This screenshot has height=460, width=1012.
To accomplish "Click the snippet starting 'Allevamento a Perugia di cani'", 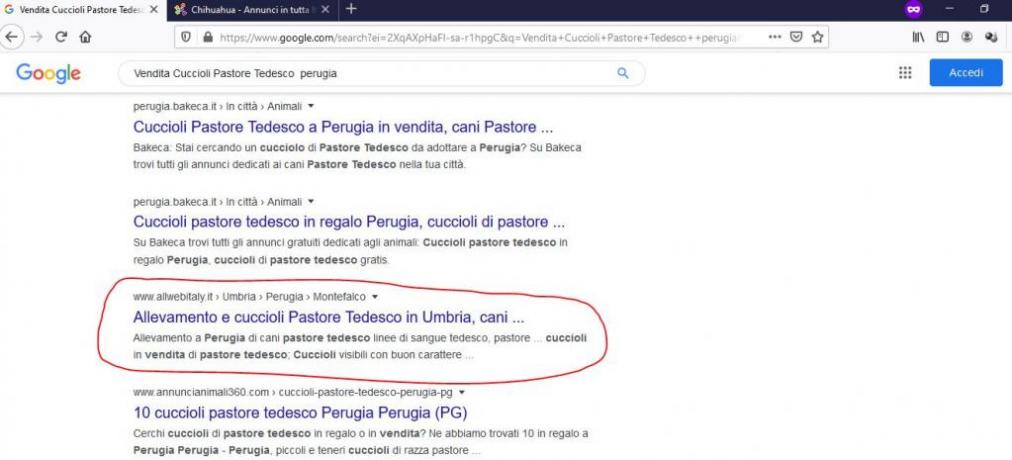I will [x=359, y=346].
